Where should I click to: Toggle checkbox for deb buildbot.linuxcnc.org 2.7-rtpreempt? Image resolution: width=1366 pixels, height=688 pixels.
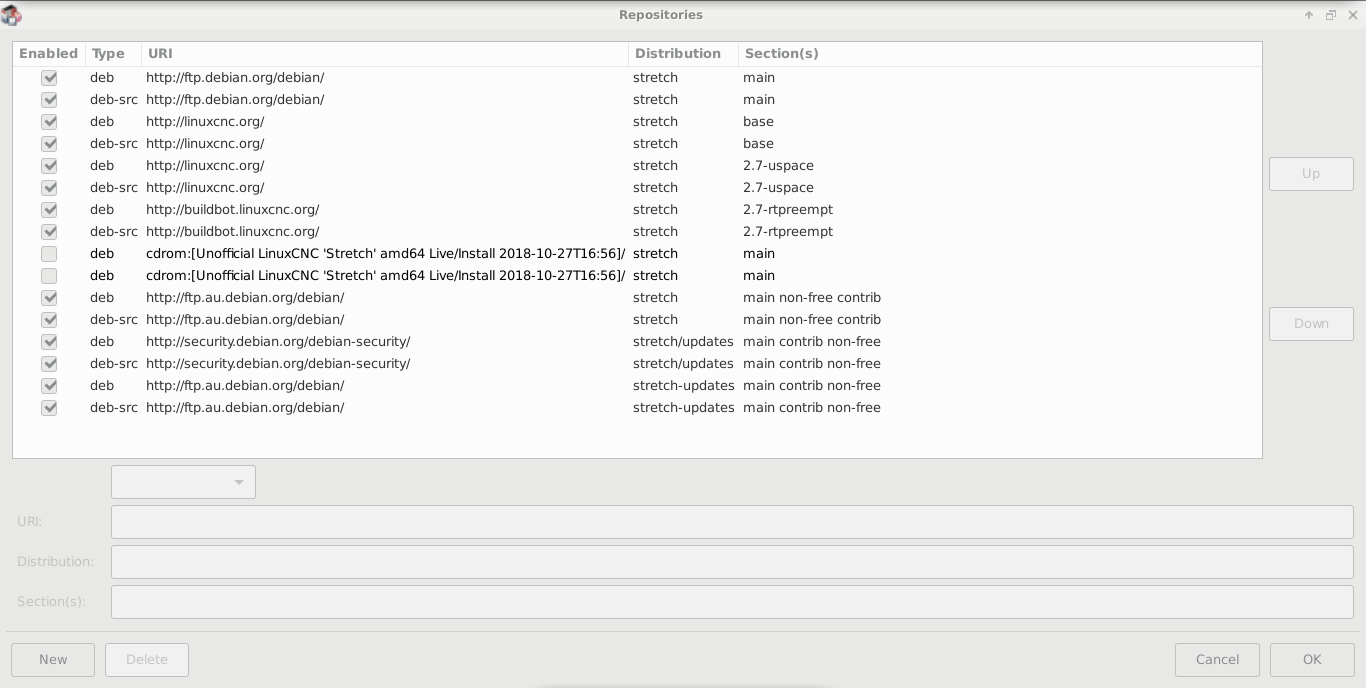coord(49,209)
